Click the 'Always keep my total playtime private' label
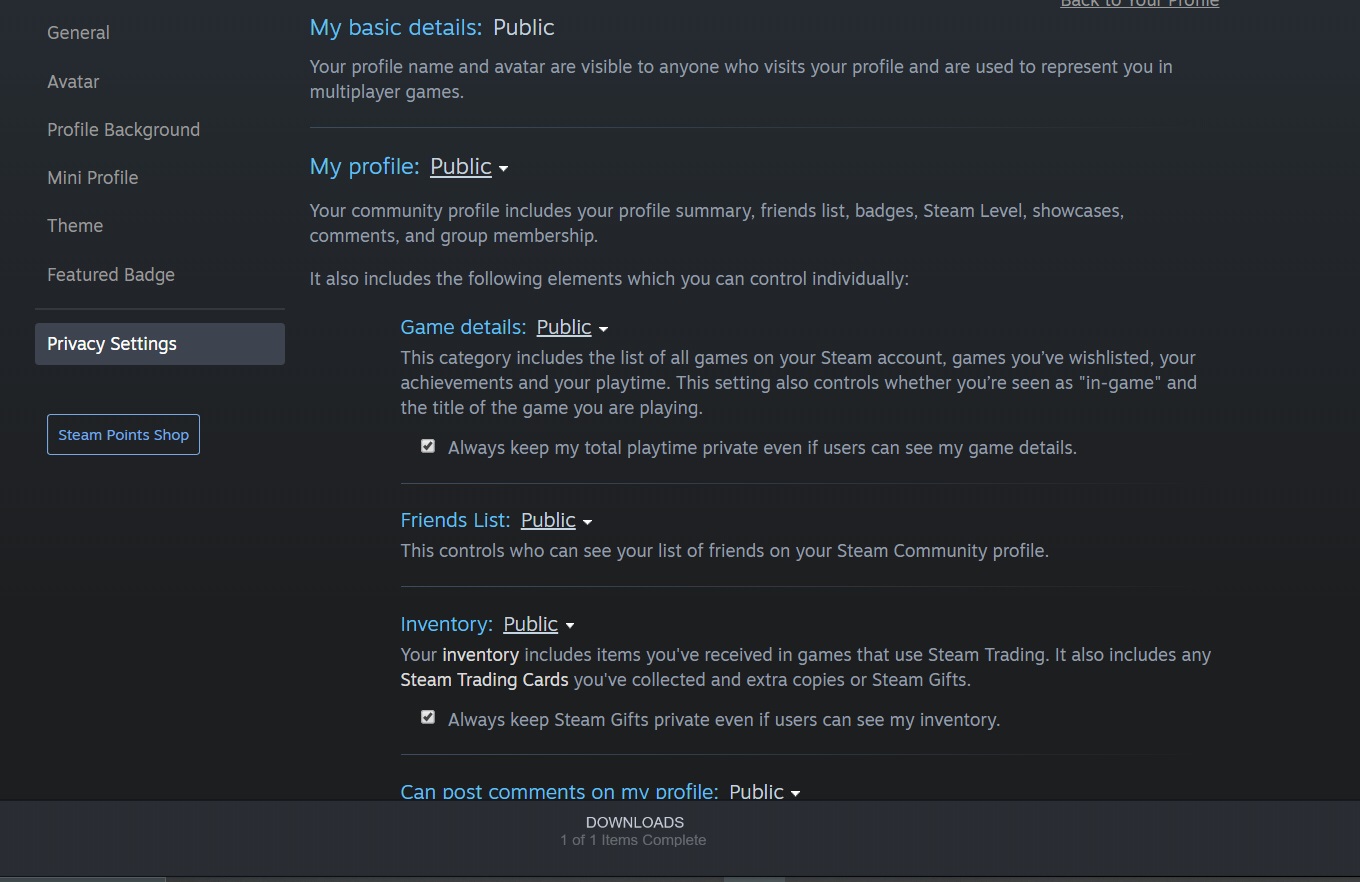1360x882 pixels. (762, 448)
